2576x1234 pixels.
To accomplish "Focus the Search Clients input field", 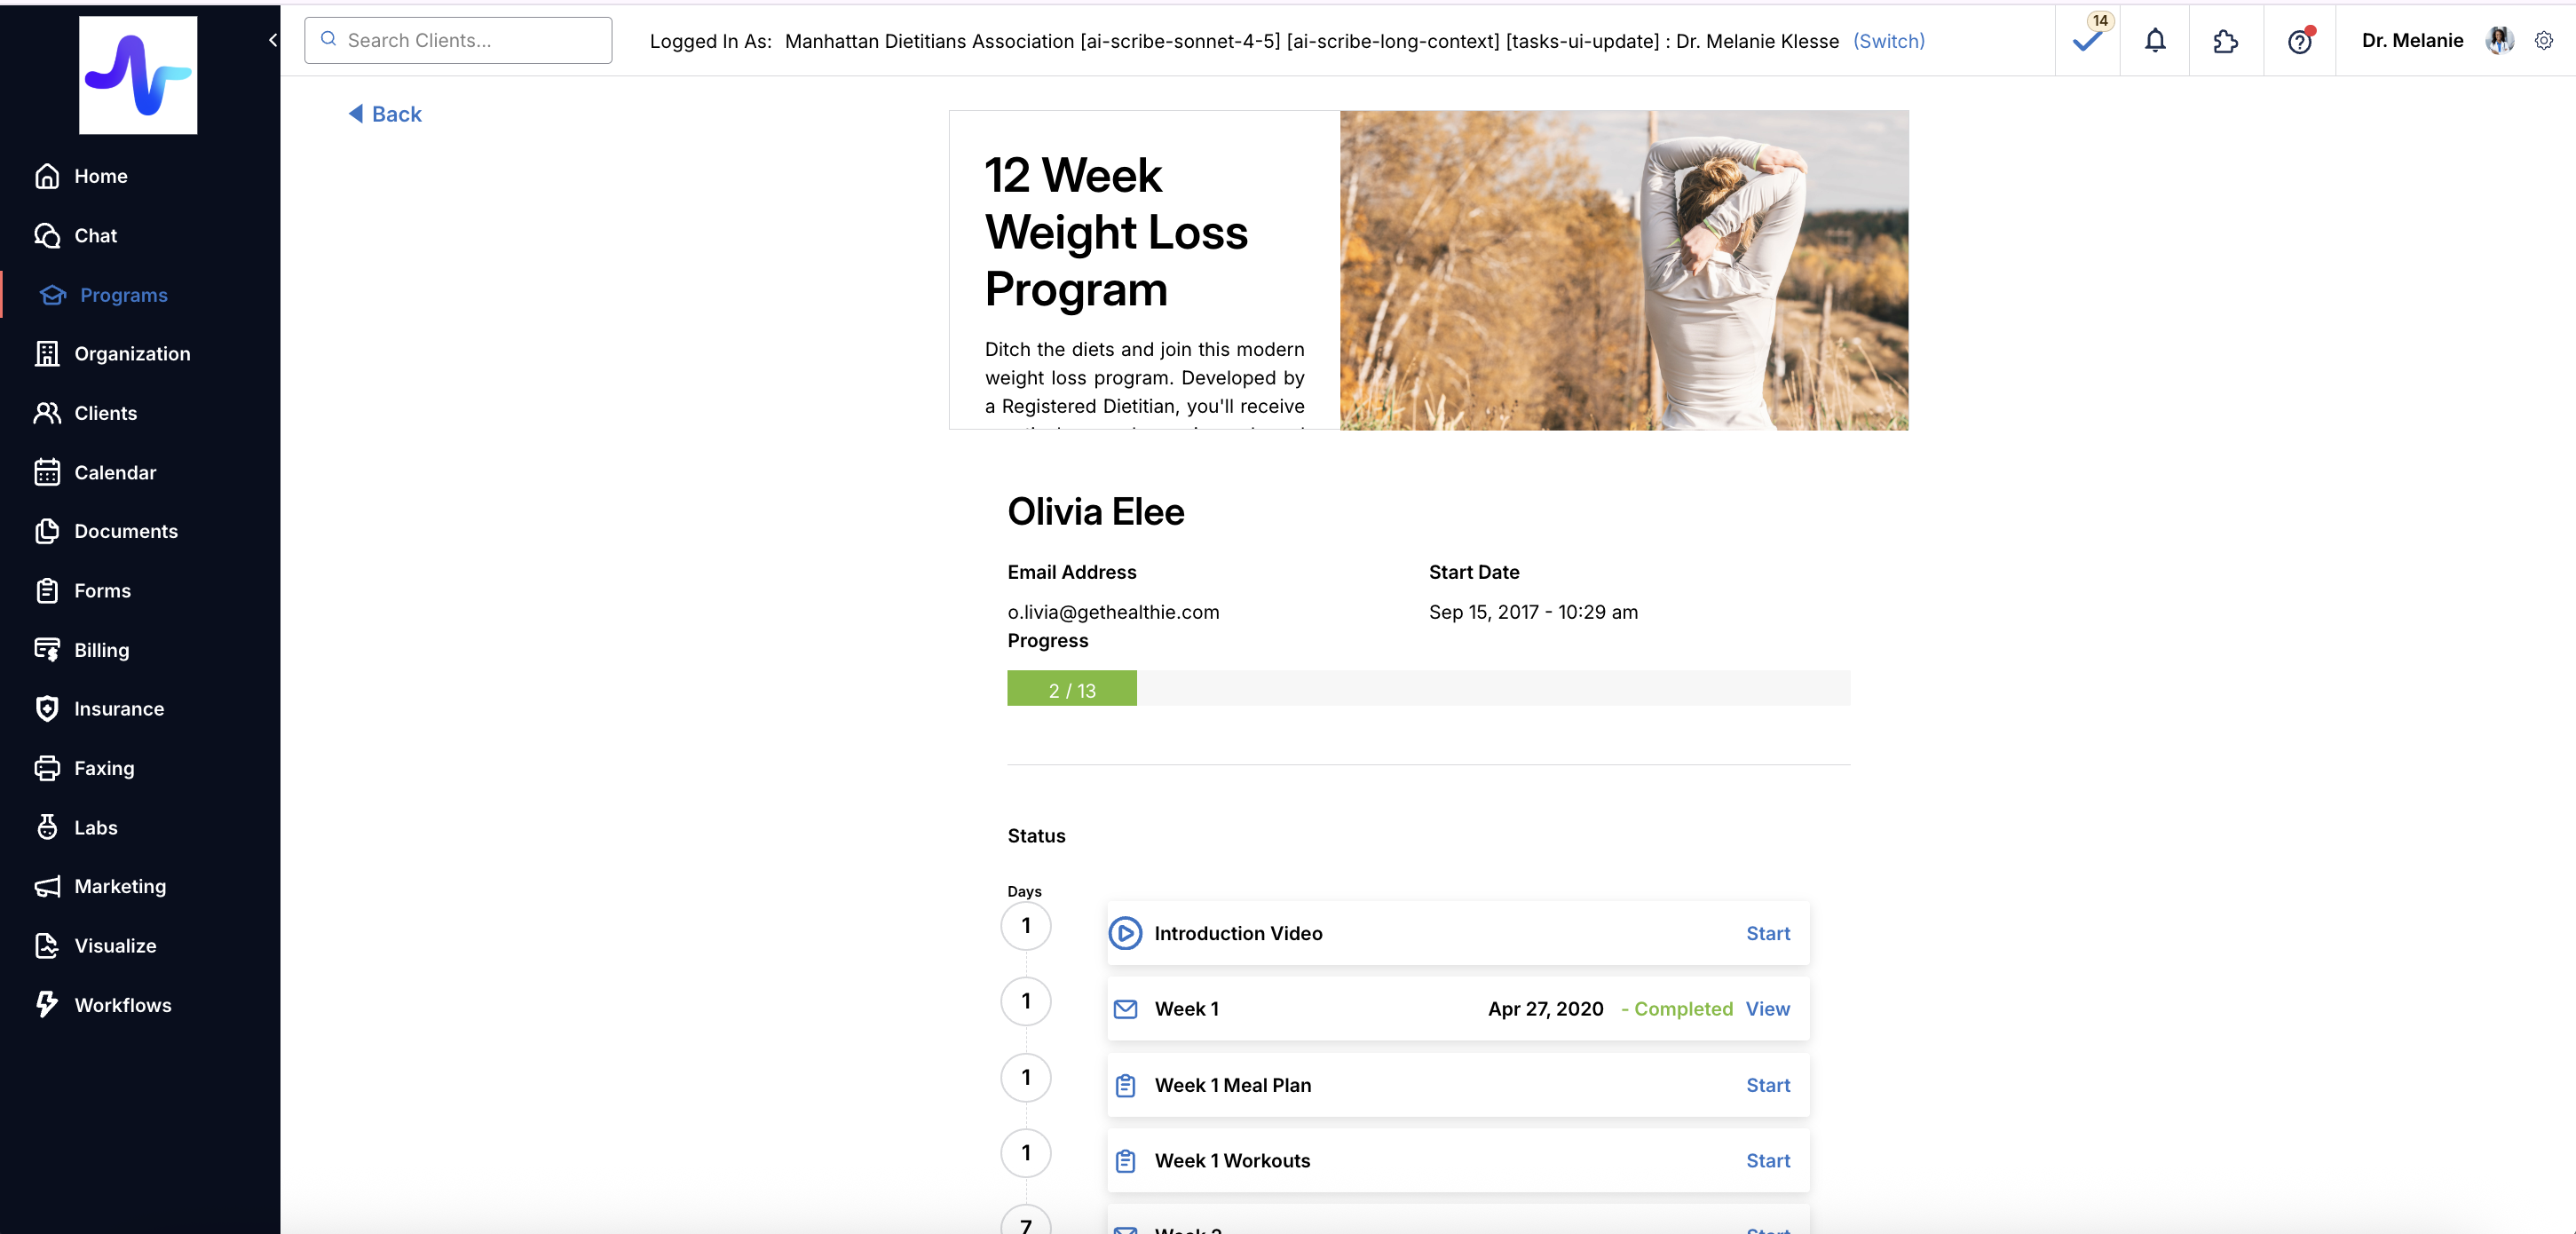I will click(x=470, y=41).
